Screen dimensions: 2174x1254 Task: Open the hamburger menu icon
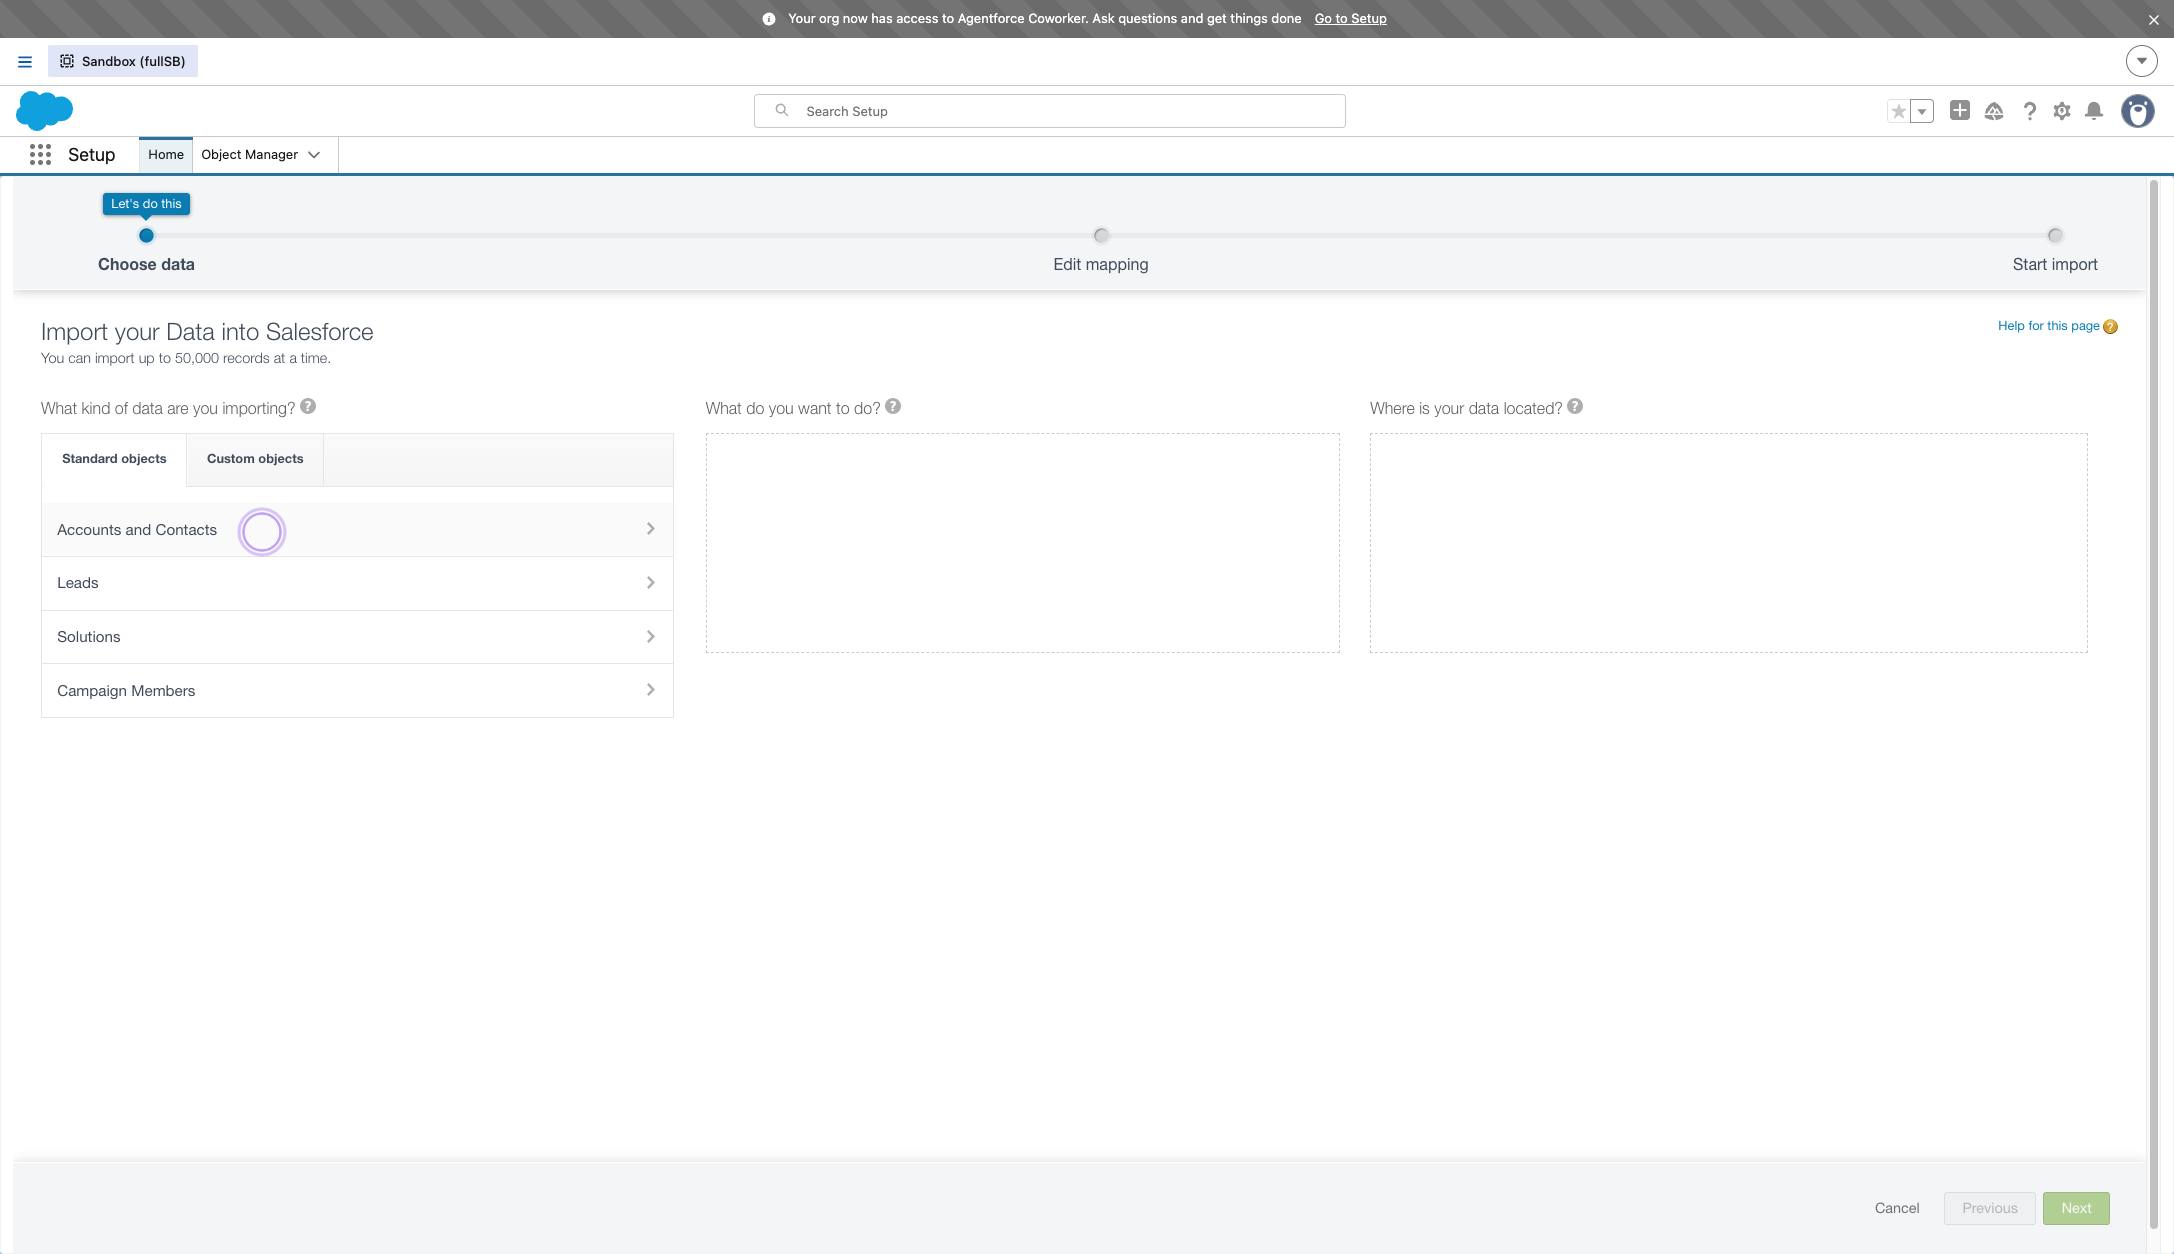click(25, 62)
